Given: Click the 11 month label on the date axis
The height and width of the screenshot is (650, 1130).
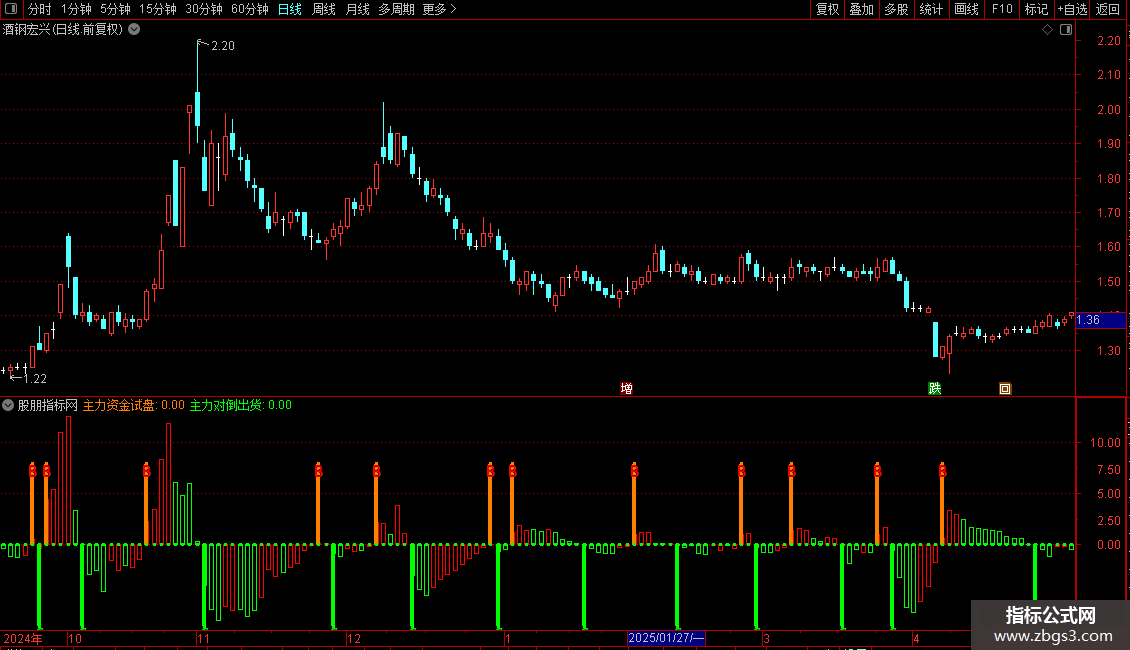Looking at the screenshot, I should (203, 638).
